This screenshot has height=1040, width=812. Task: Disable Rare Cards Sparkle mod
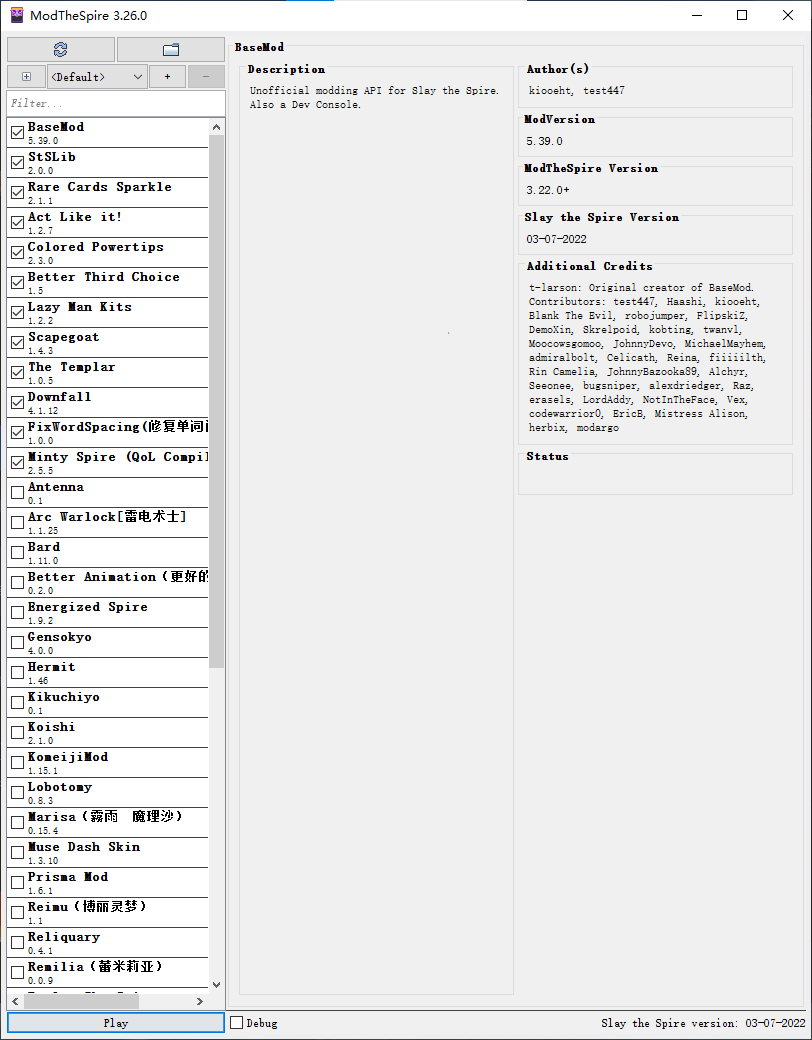click(18, 193)
